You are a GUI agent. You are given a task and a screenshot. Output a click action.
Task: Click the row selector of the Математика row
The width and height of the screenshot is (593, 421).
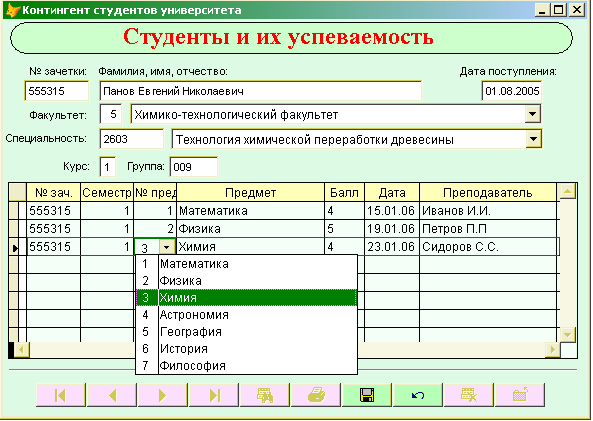[14, 211]
